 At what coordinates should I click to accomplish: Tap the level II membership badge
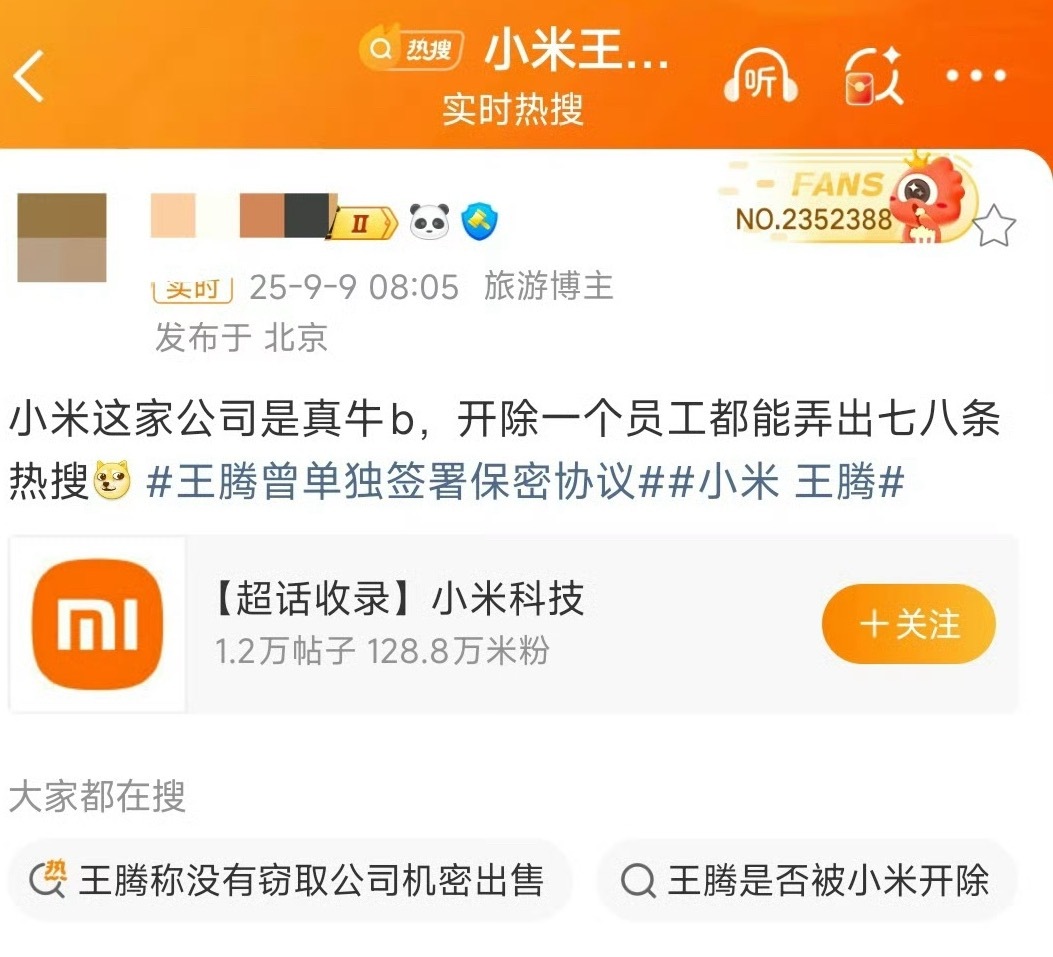(363, 222)
